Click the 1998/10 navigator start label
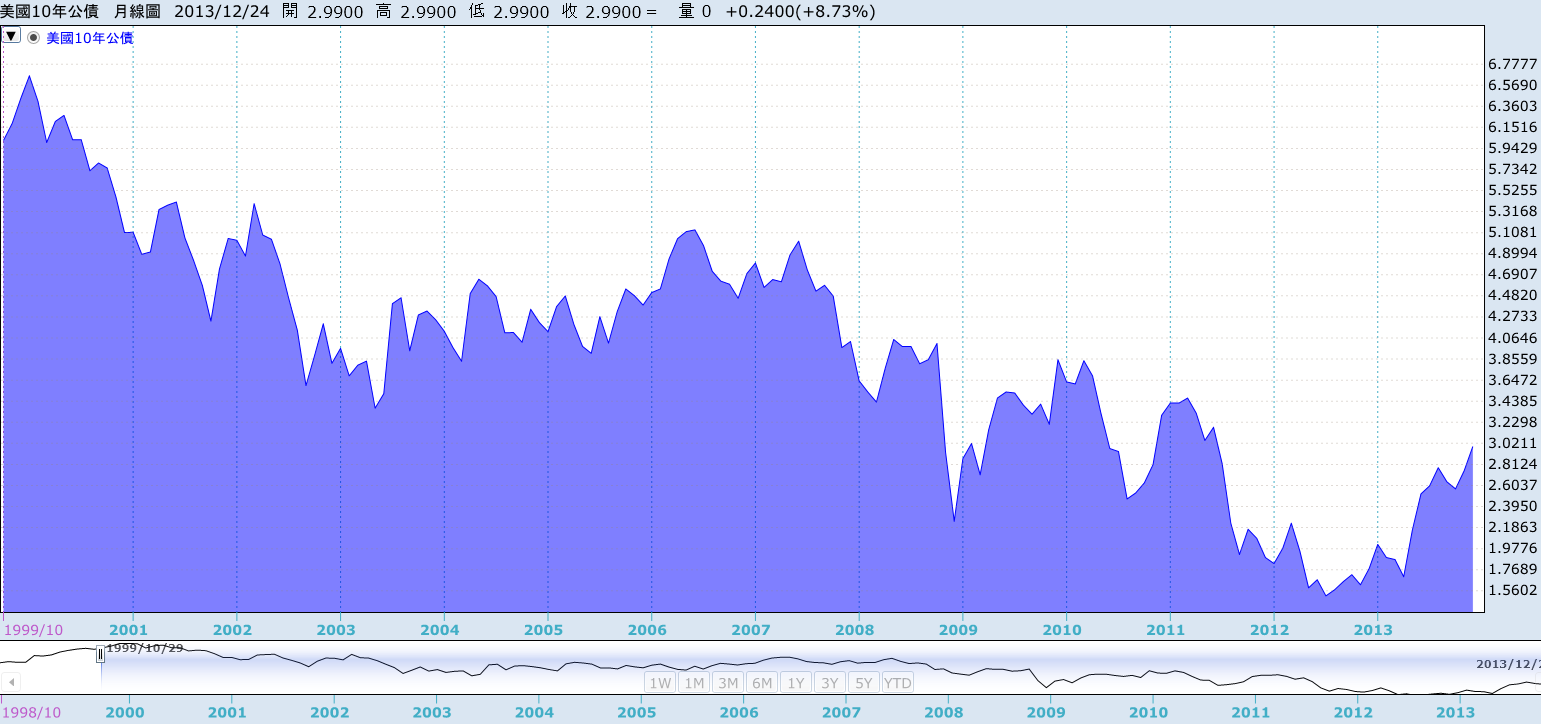1541x724 pixels. pos(31,712)
